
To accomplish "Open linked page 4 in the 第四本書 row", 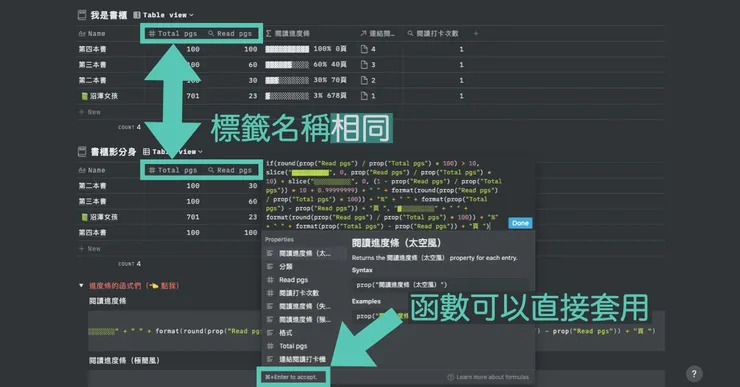I will click(x=368, y=49).
